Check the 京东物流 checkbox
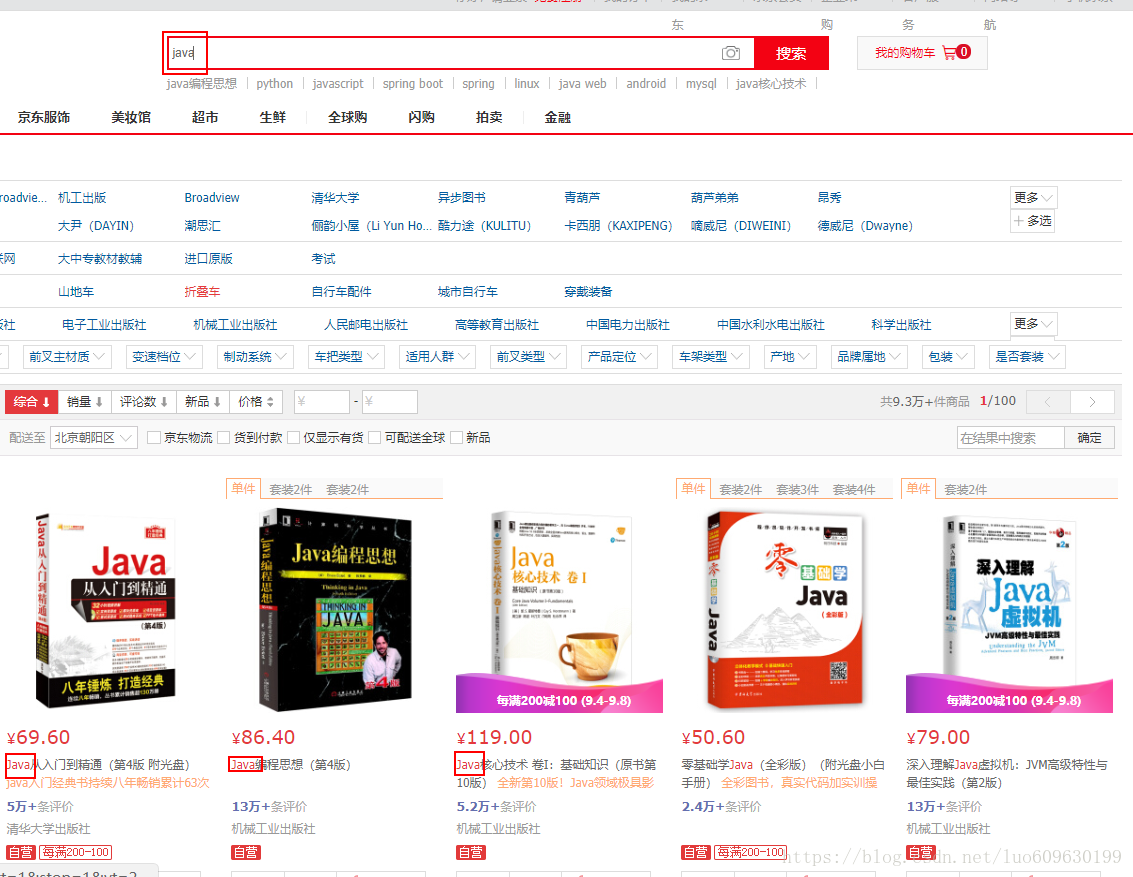The image size is (1133, 877). [153, 438]
